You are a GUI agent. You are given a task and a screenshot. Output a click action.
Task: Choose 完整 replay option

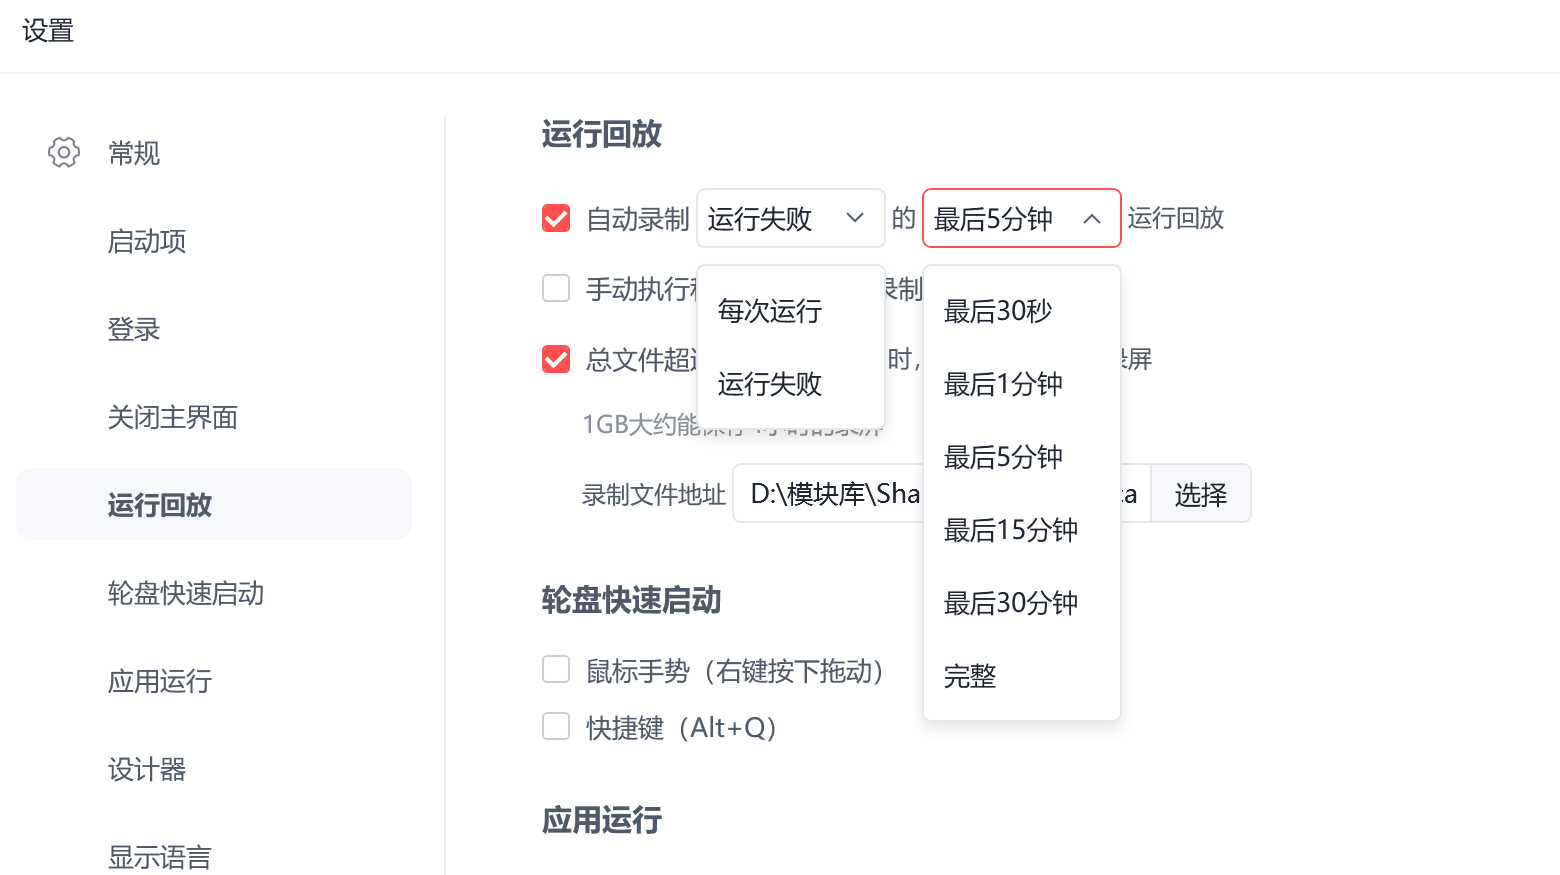click(970, 677)
